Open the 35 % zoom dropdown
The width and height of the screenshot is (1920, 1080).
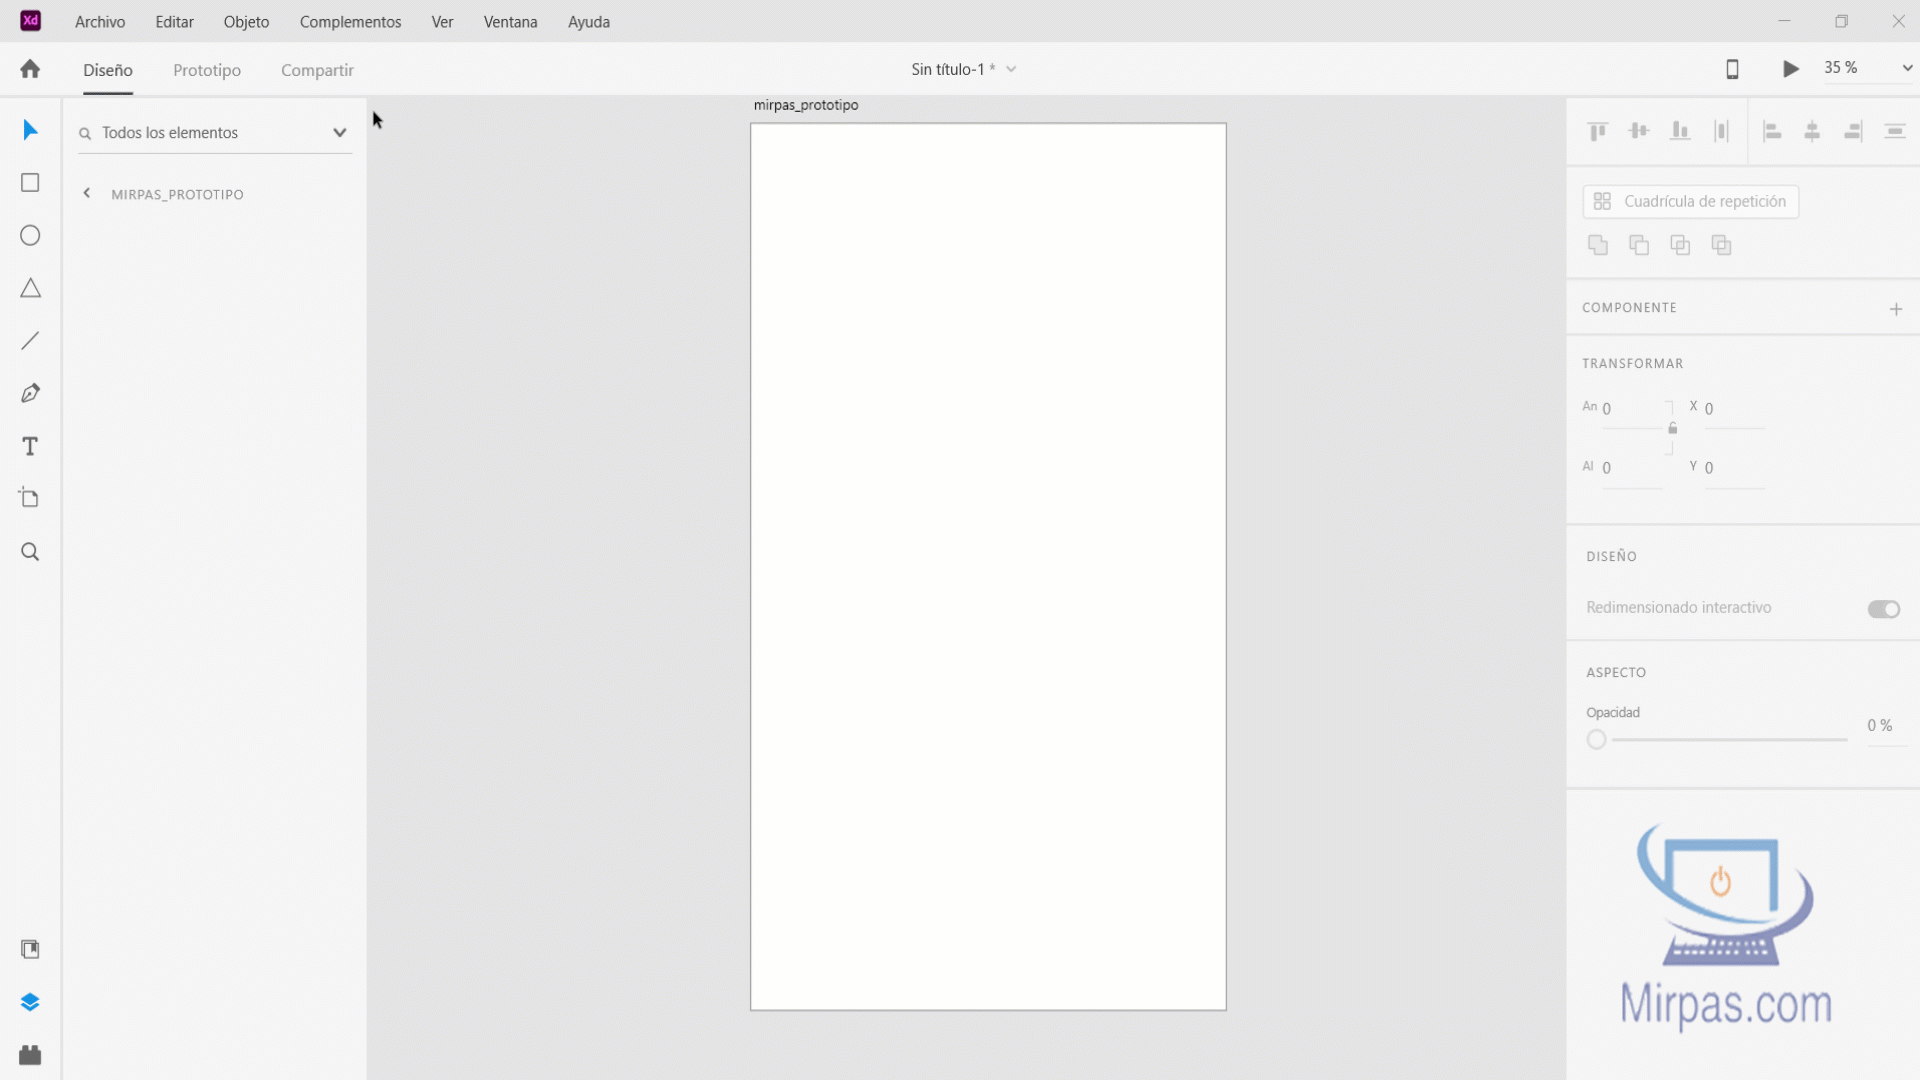(x=1906, y=68)
